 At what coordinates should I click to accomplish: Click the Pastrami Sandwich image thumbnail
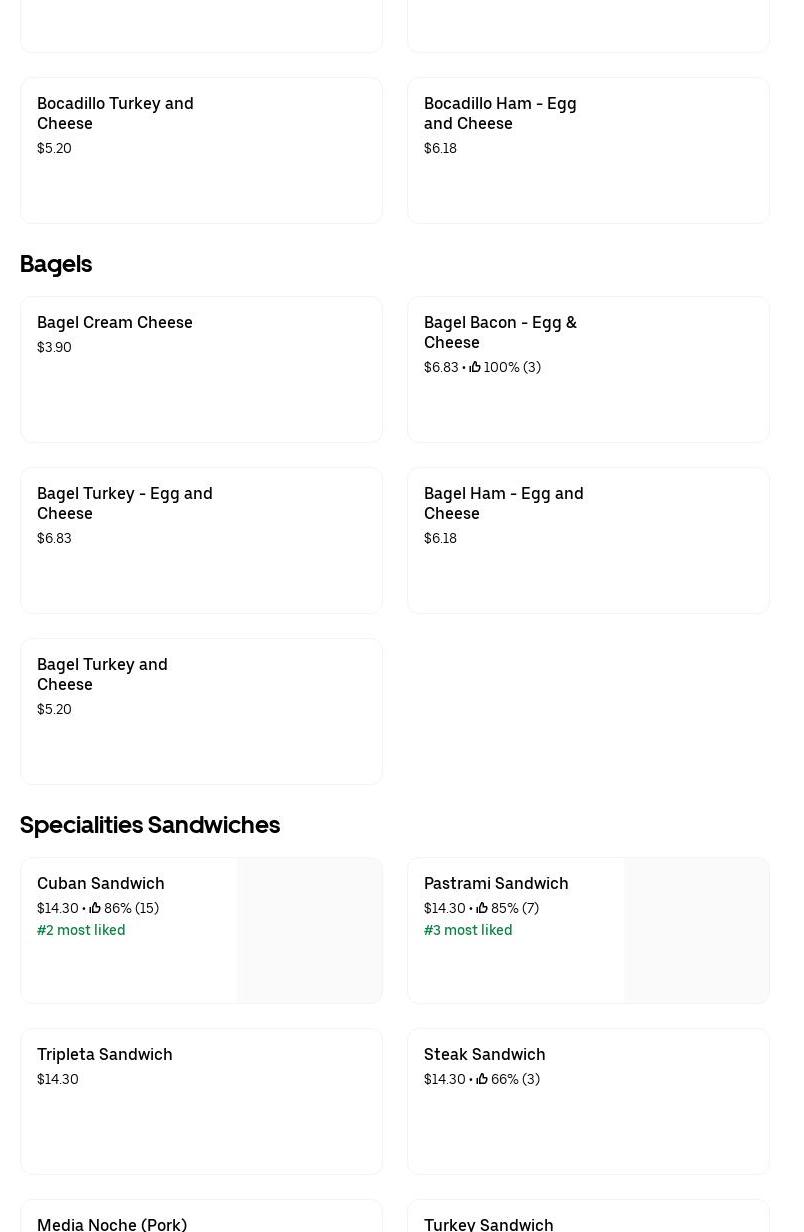point(697,930)
